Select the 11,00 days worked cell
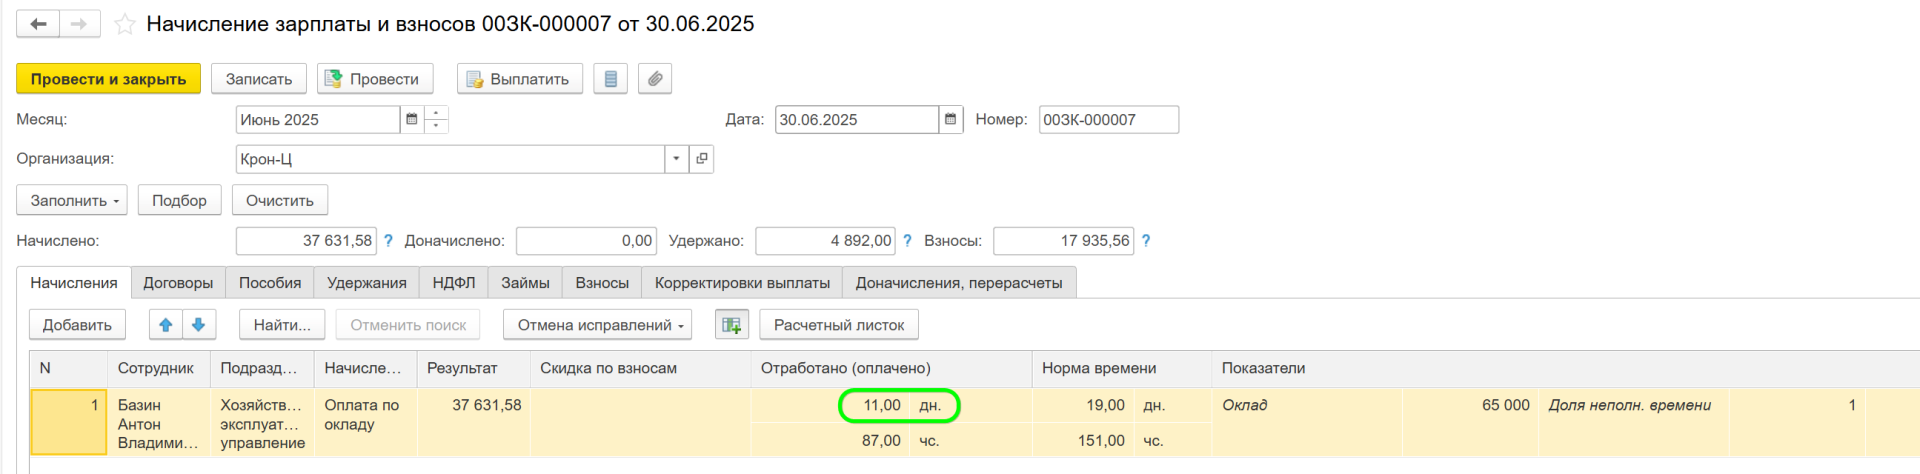The image size is (1920, 474). coord(830,405)
